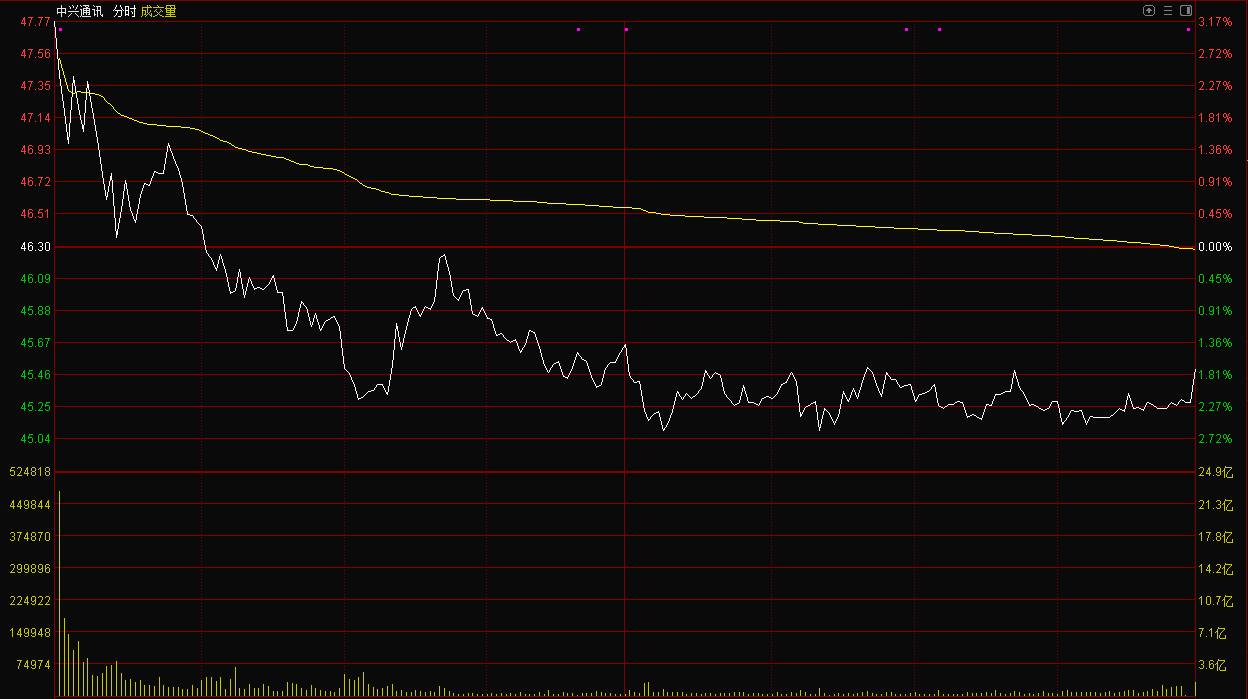Click the rightmost magenta info marker
This screenshot has width=1248, height=699.
(1189, 30)
